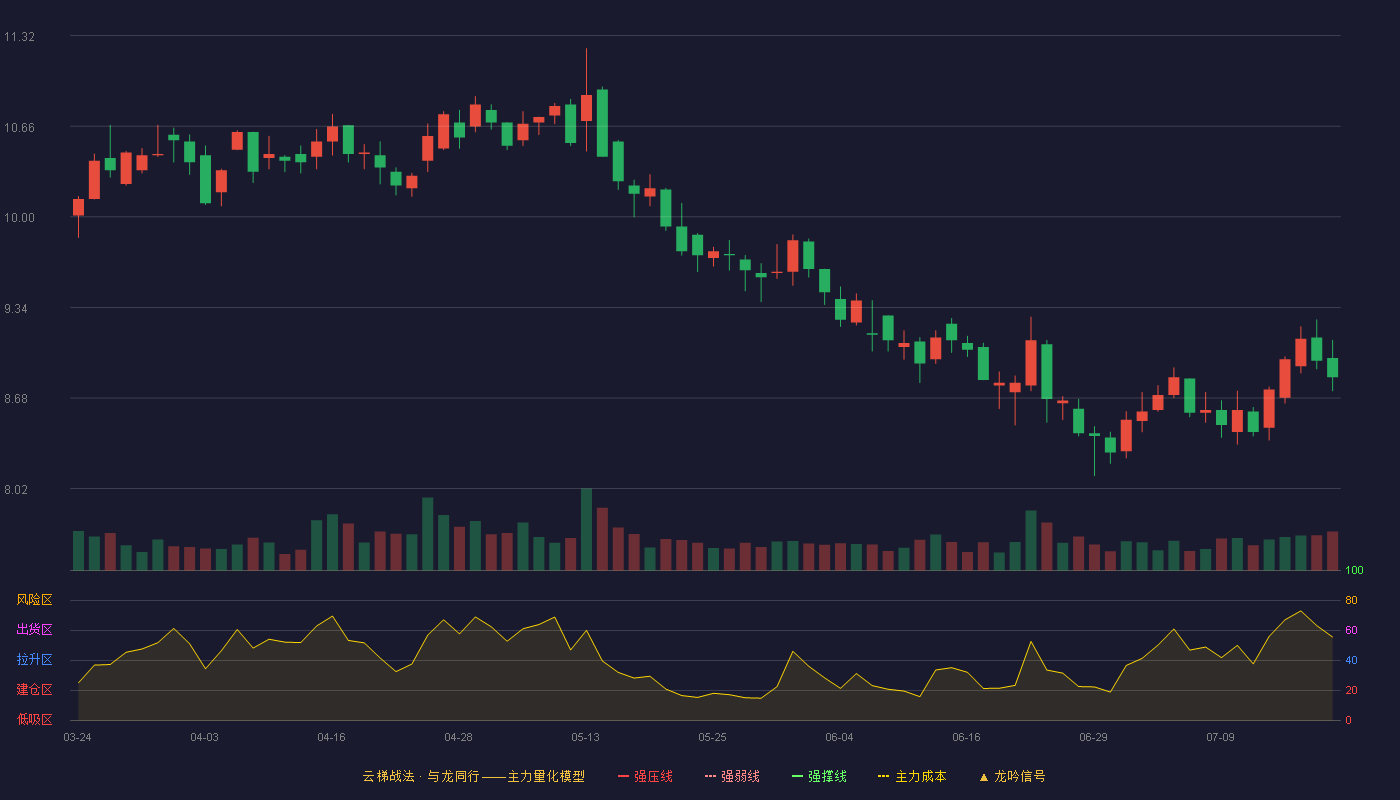The width and height of the screenshot is (1400, 800).
Task: Click the 建仓区 zone label
Action: [34, 690]
